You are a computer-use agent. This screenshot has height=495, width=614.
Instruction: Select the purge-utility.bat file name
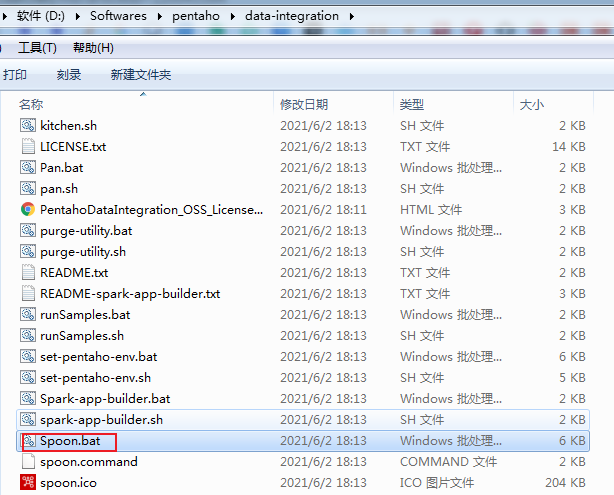tap(86, 231)
